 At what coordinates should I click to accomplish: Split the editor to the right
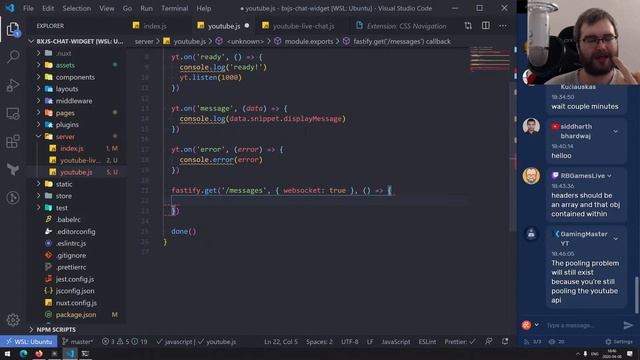pos(486,26)
